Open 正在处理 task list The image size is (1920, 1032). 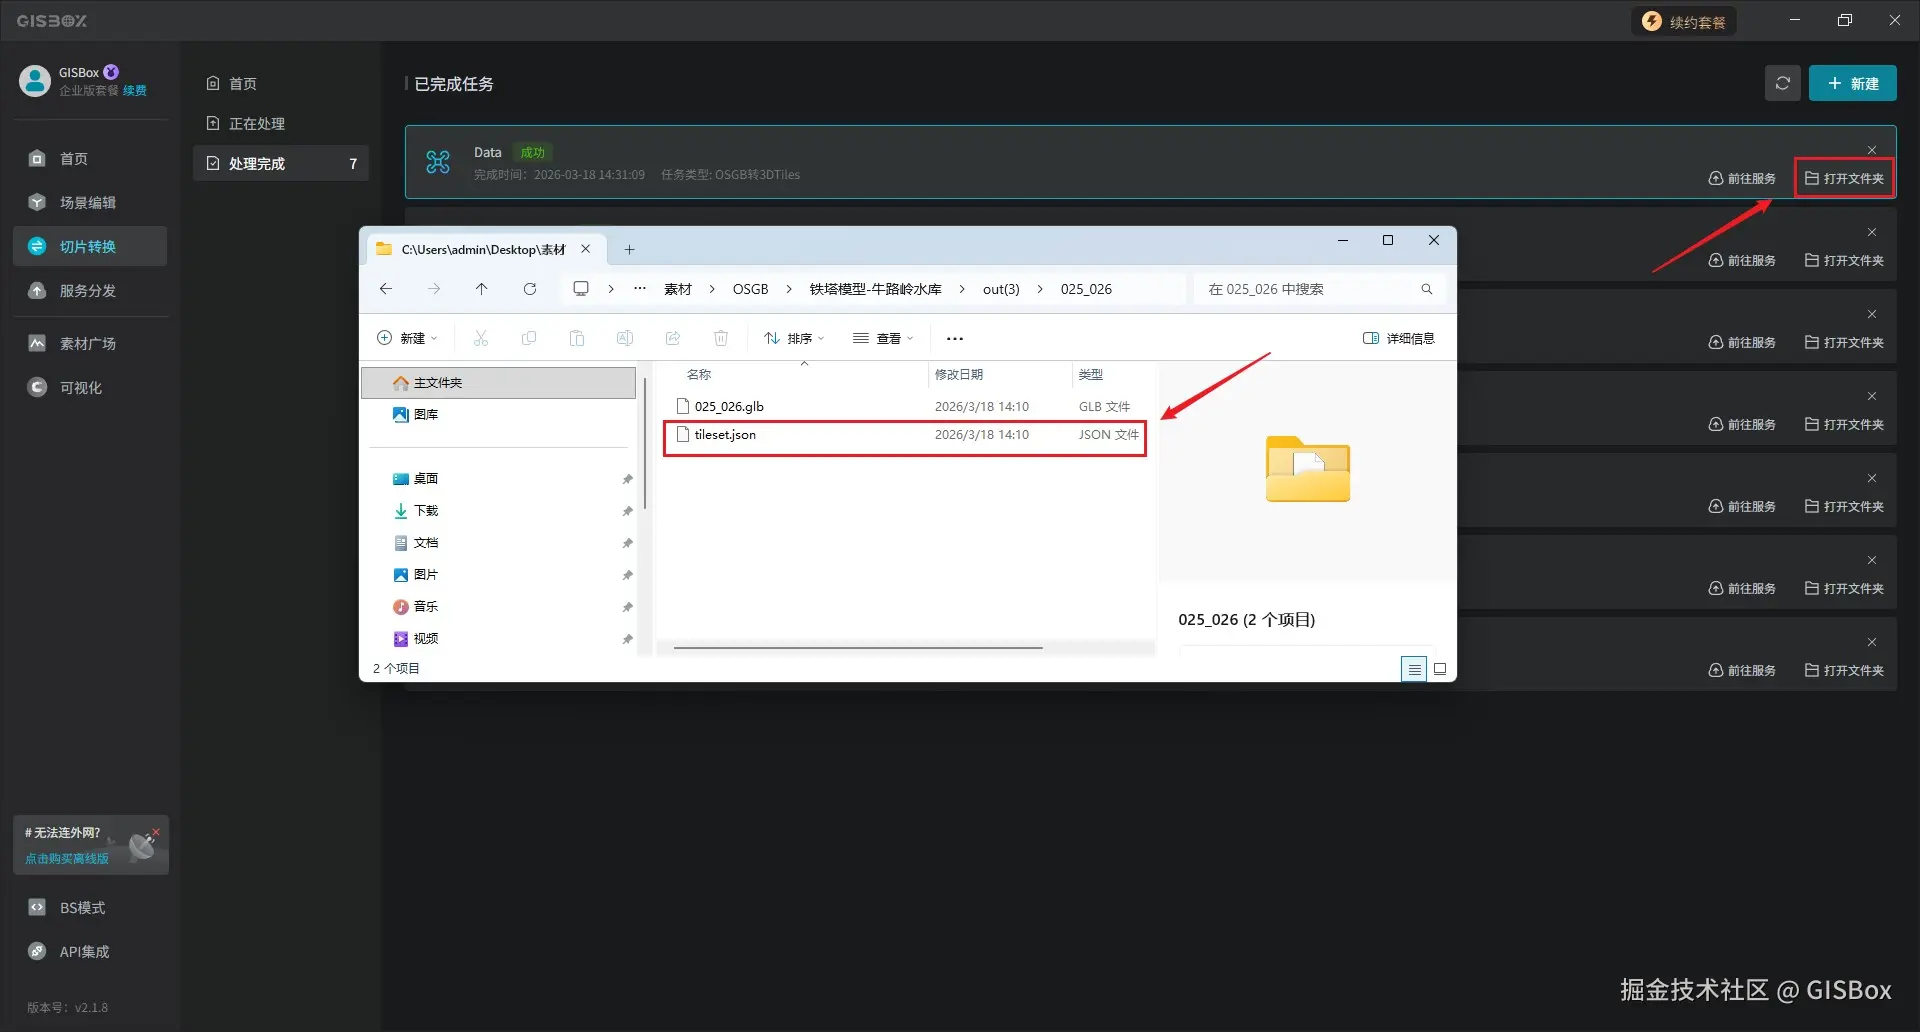pyautogui.click(x=281, y=124)
